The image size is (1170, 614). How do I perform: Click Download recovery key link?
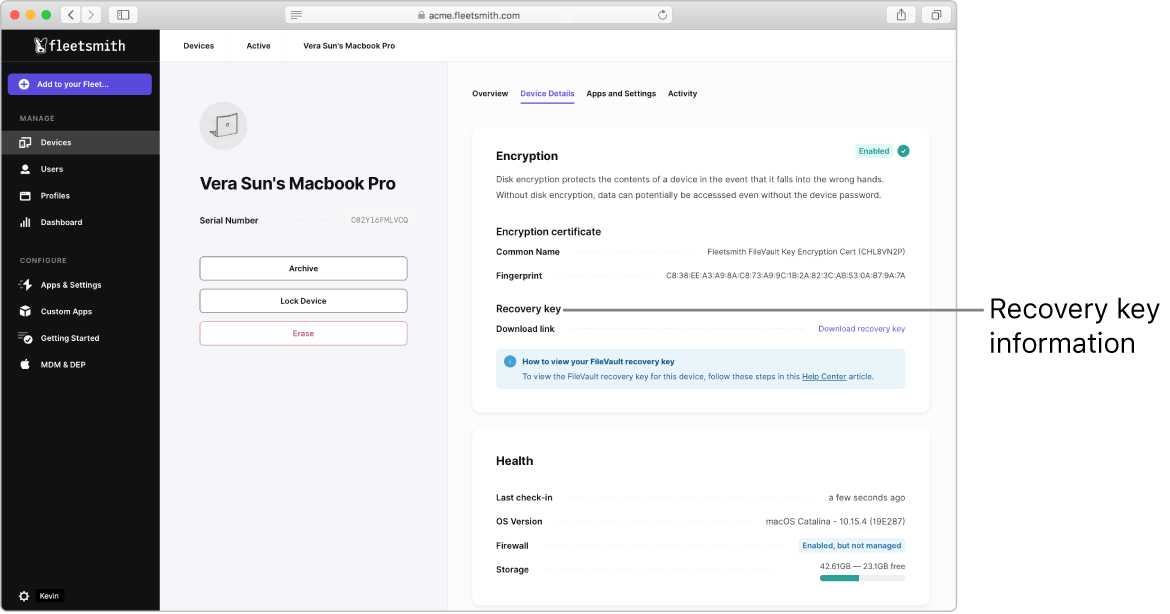coord(862,329)
